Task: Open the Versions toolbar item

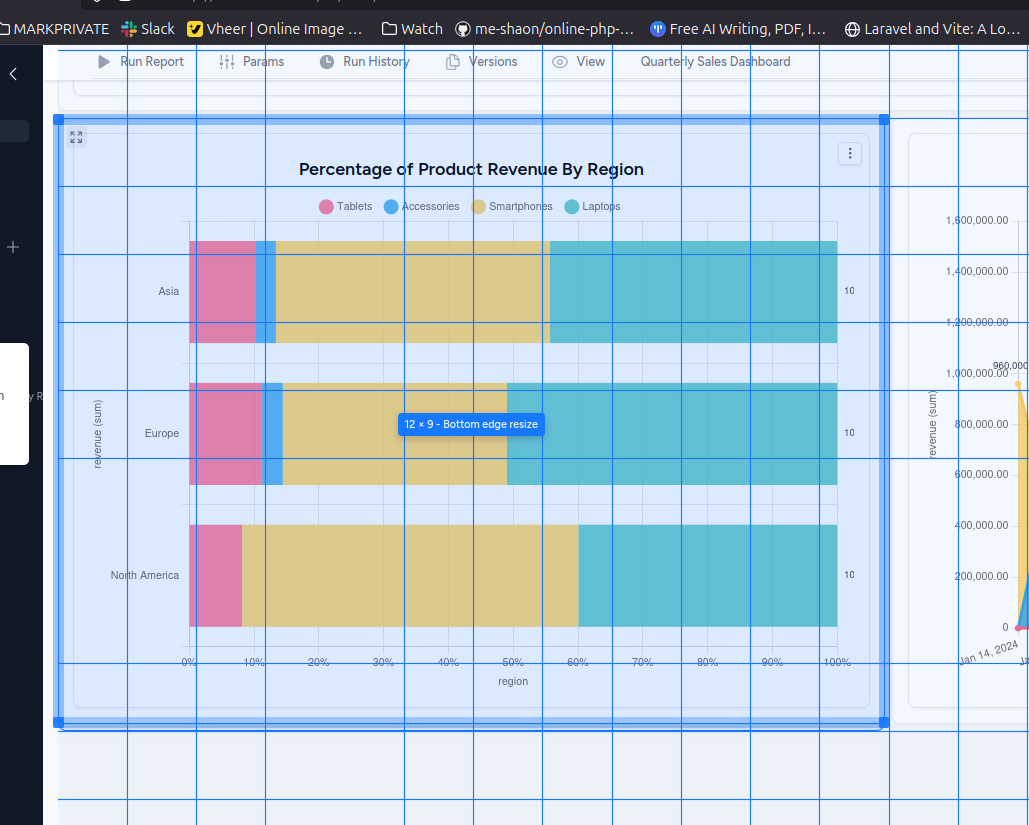Action: (493, 62)
